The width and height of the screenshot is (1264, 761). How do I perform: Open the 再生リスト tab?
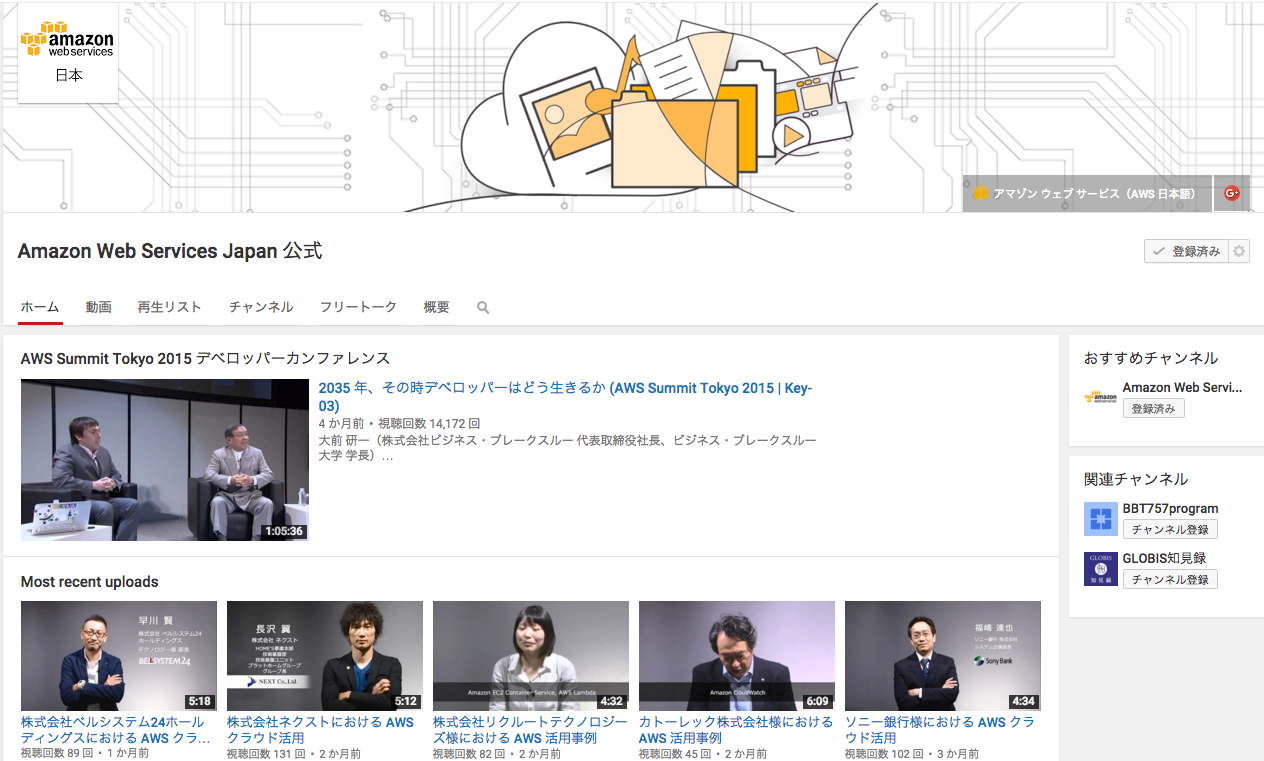[x=169, y=307]
